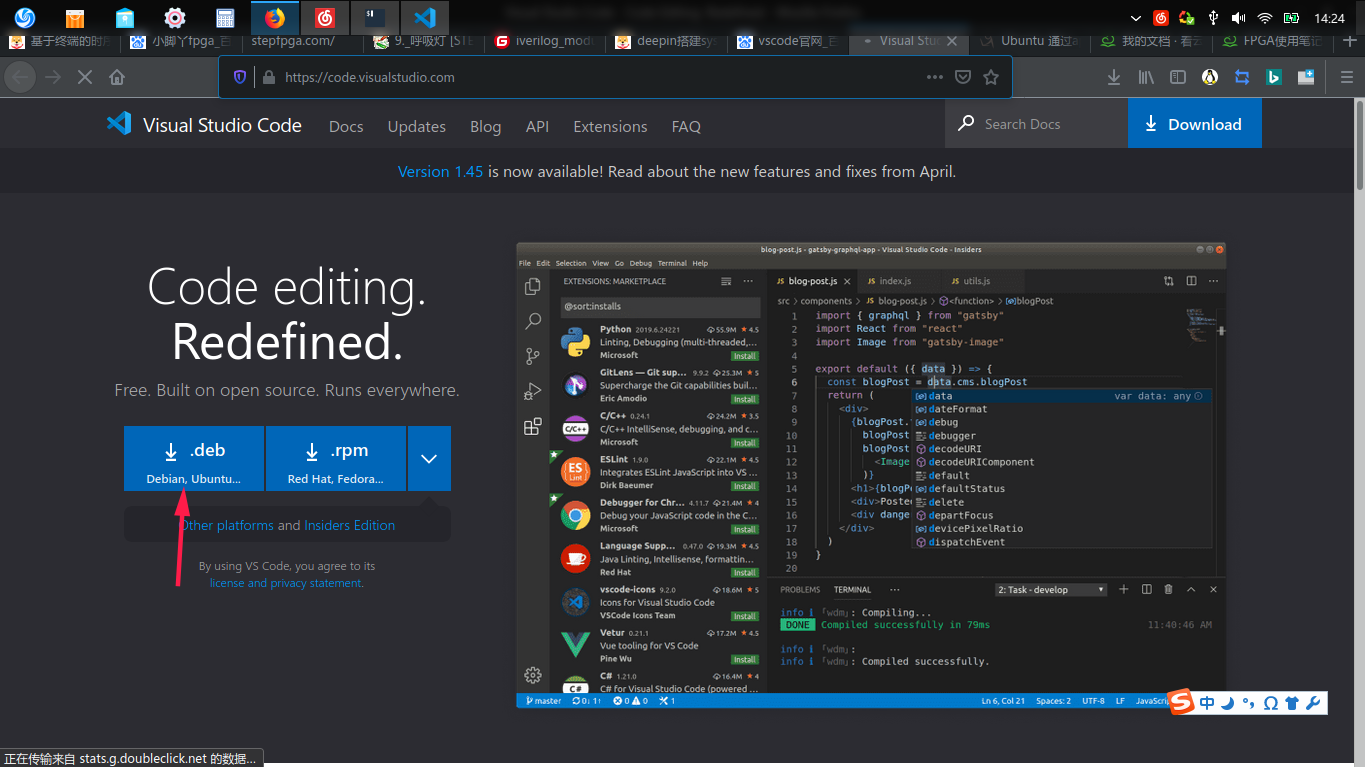The height and width of the screenshot is (767, 1365).
Task: Open the orange file manager taskbar icon
Action: tap(75, 17)
